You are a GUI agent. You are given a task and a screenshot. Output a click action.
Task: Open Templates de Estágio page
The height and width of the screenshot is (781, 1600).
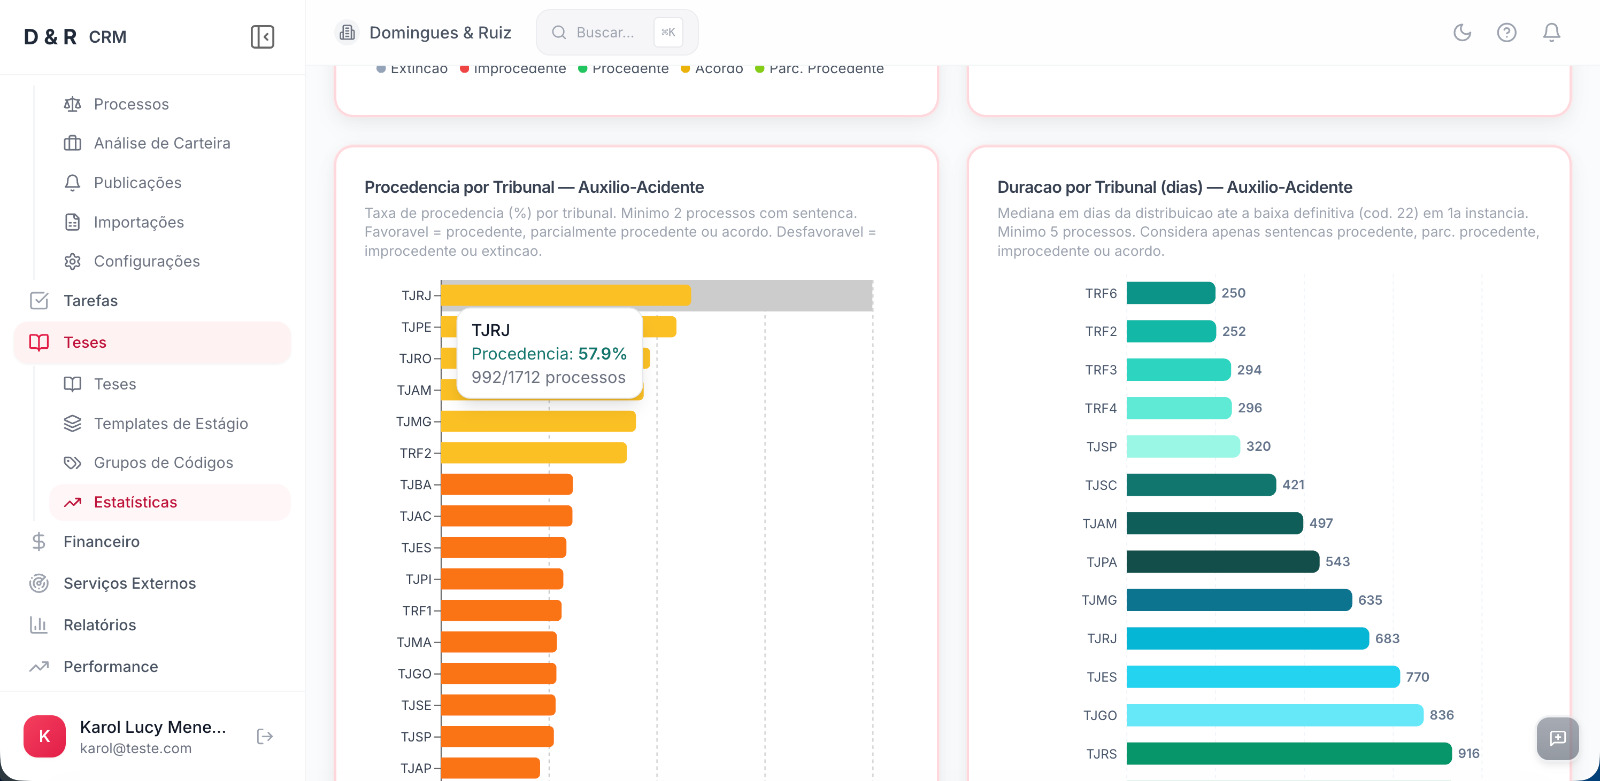(x=170, y=424)
